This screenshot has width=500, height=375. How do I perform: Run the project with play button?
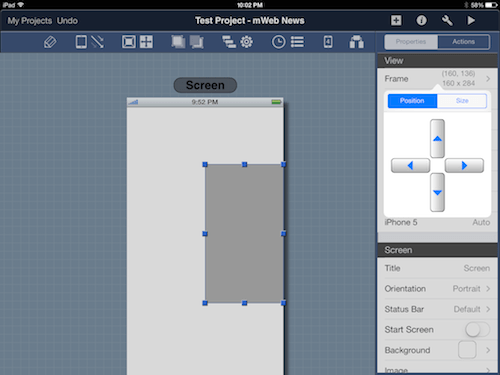[x=471, y=21]
